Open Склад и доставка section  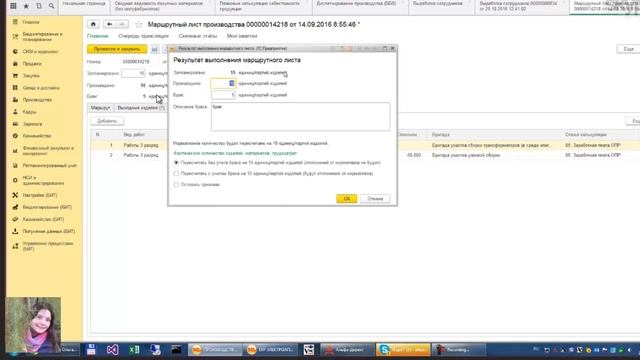point(41,88)
